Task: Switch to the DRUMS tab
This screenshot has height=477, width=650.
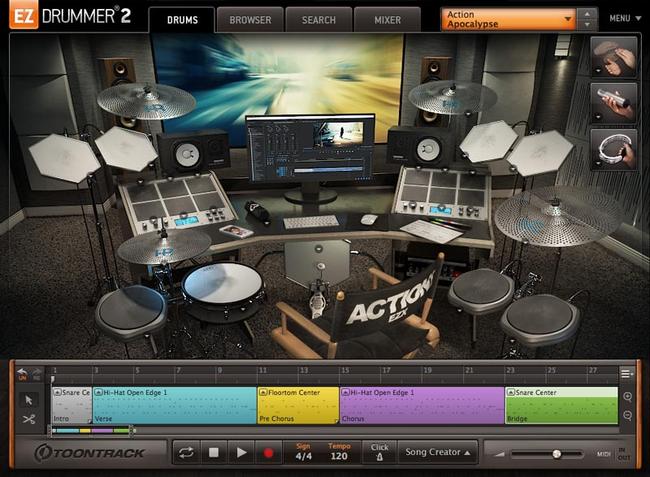Action: pyautogui.click(x=182, y=20)
